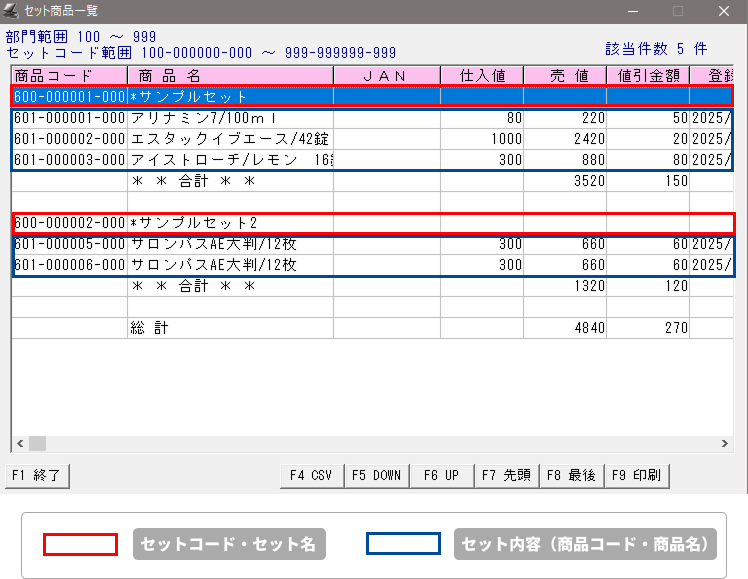Click the app icon in title bar
Image resolution: width=748 pixels, height=579 pixels.
[11, 11]
